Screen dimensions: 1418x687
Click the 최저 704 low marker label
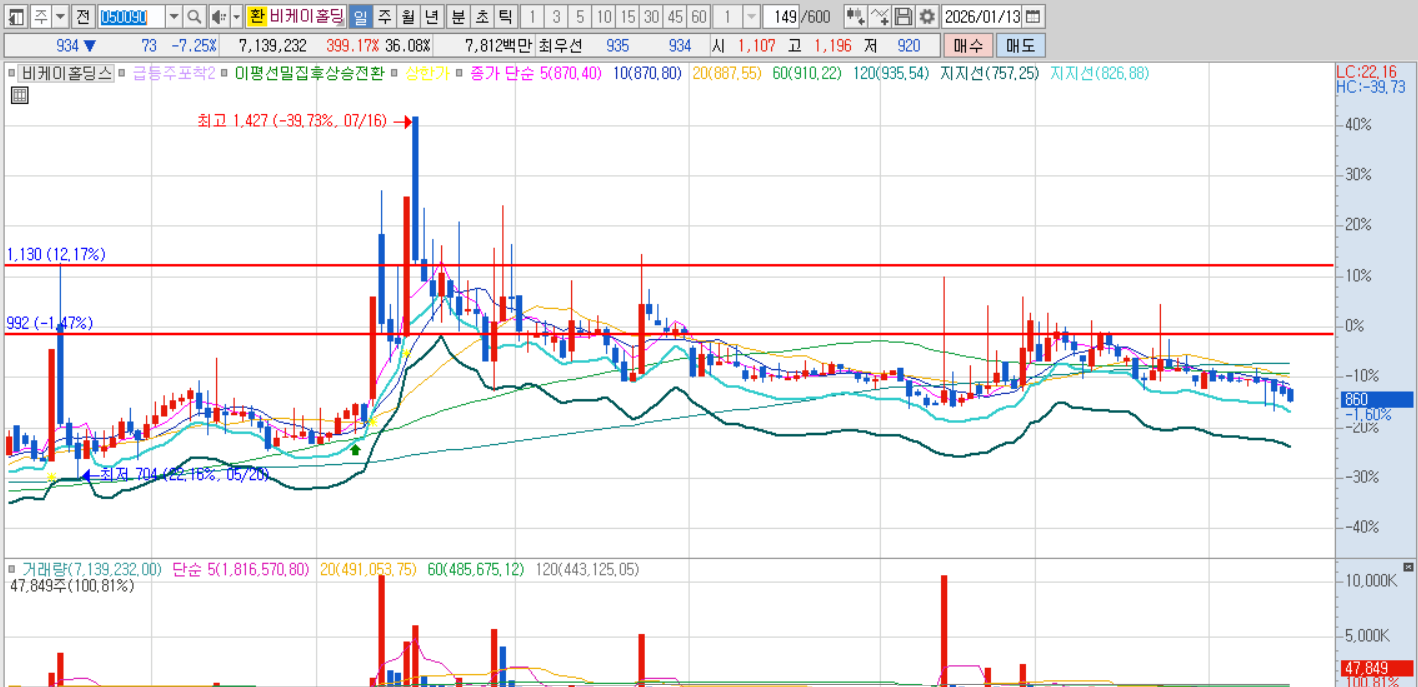(x=184, y=476)
